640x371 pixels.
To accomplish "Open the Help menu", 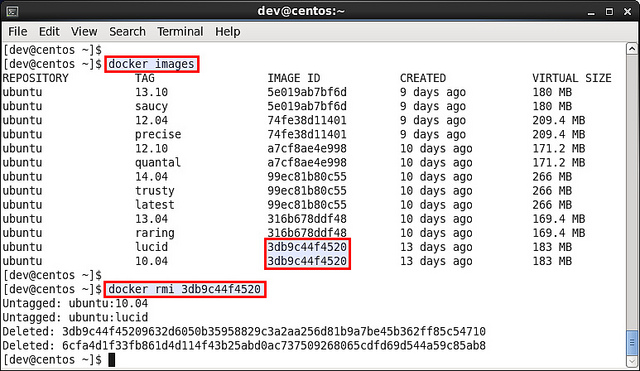I will 227,31.
